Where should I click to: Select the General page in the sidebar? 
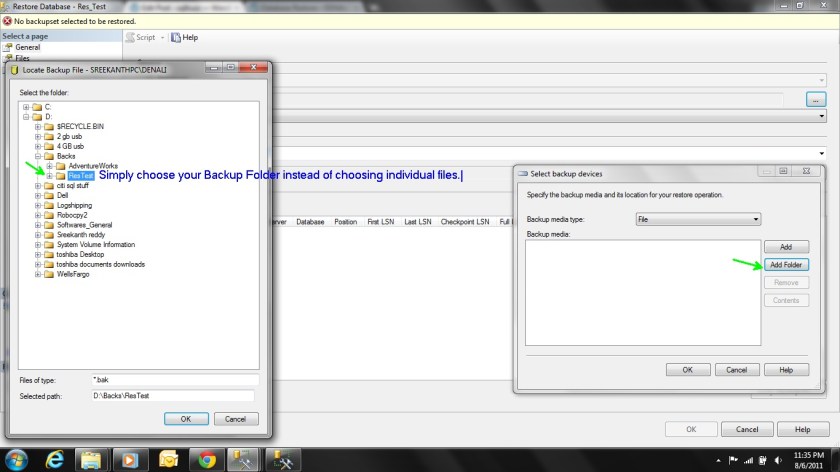27,47
